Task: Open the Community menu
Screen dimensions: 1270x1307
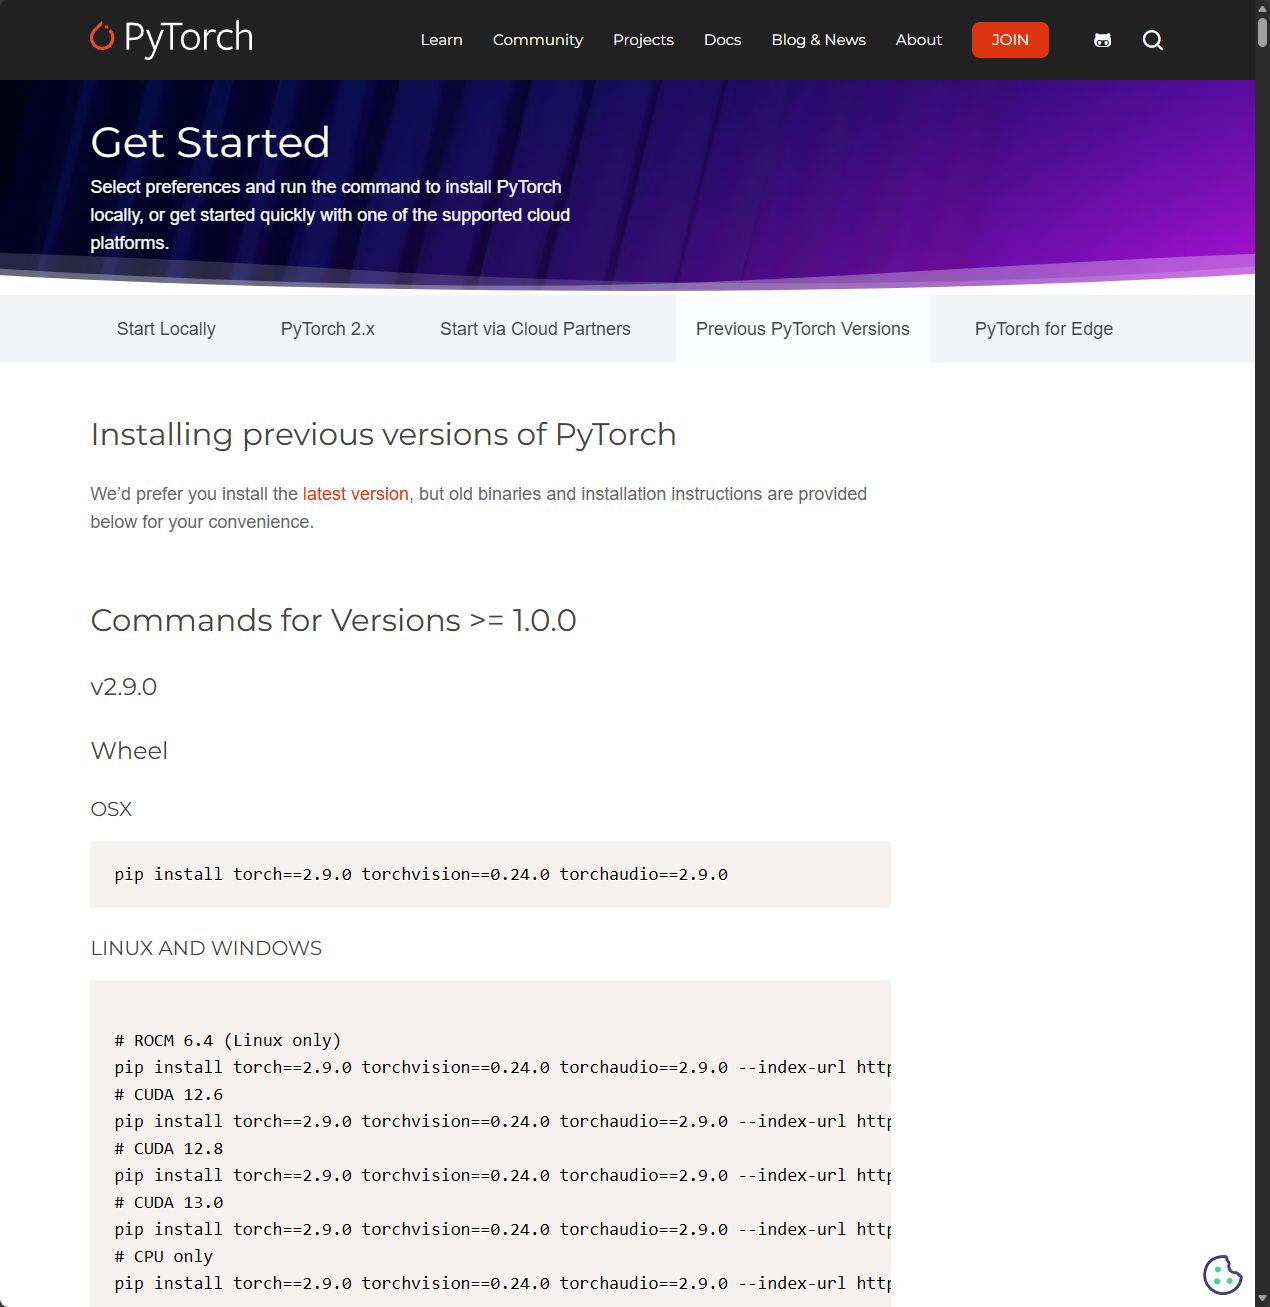Action: coord(538,40)
